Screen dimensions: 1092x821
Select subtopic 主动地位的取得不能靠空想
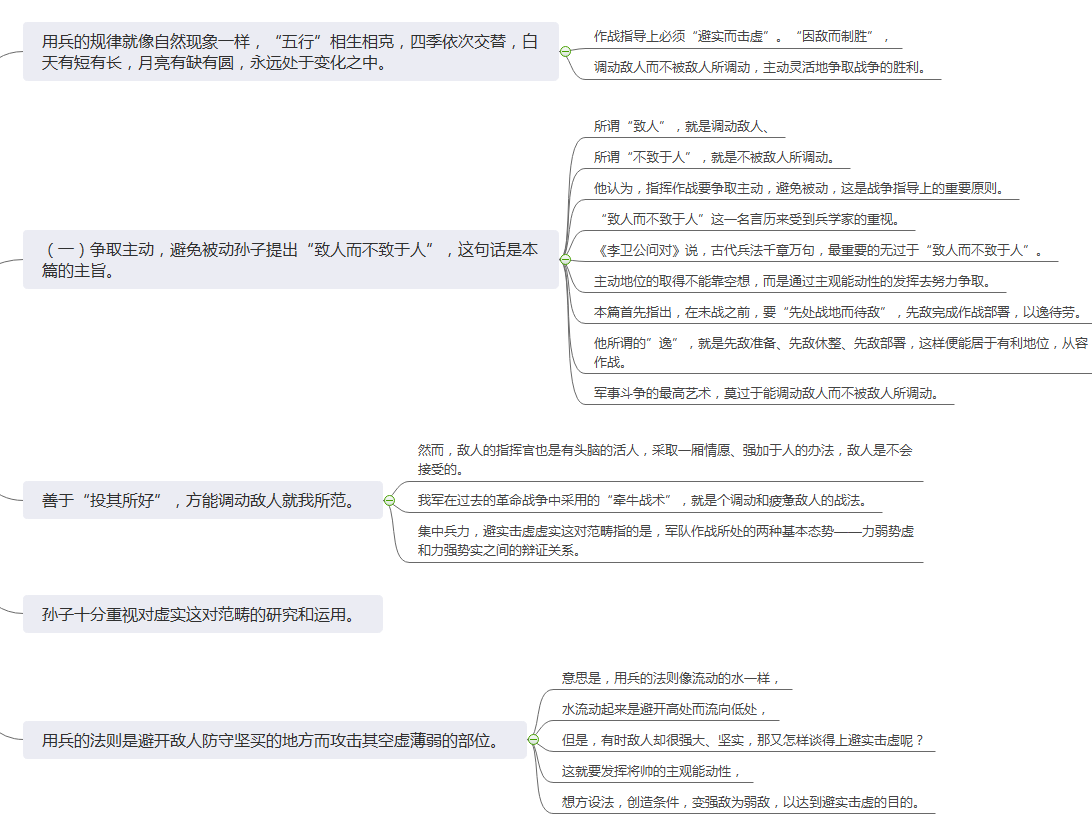[792, 281]
